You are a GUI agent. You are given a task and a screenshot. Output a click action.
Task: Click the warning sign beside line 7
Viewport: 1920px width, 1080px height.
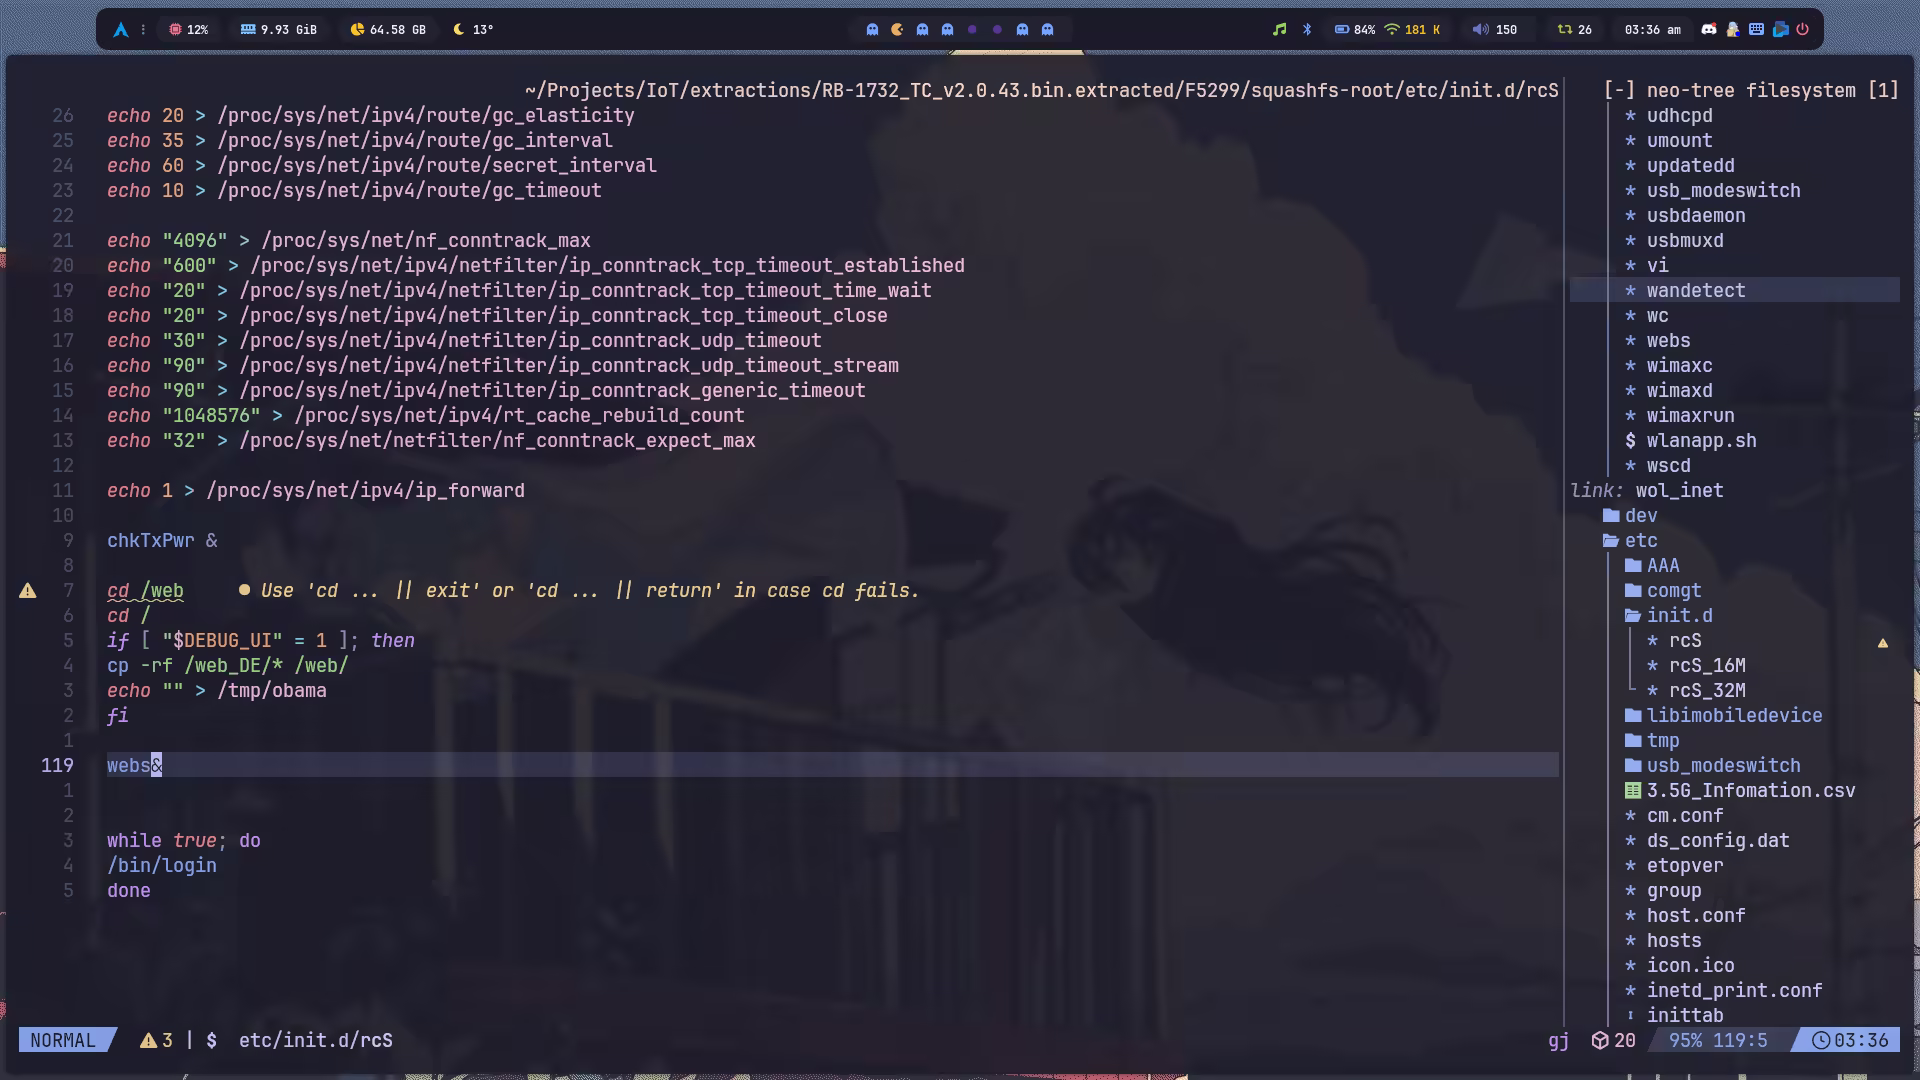[28, 591]
